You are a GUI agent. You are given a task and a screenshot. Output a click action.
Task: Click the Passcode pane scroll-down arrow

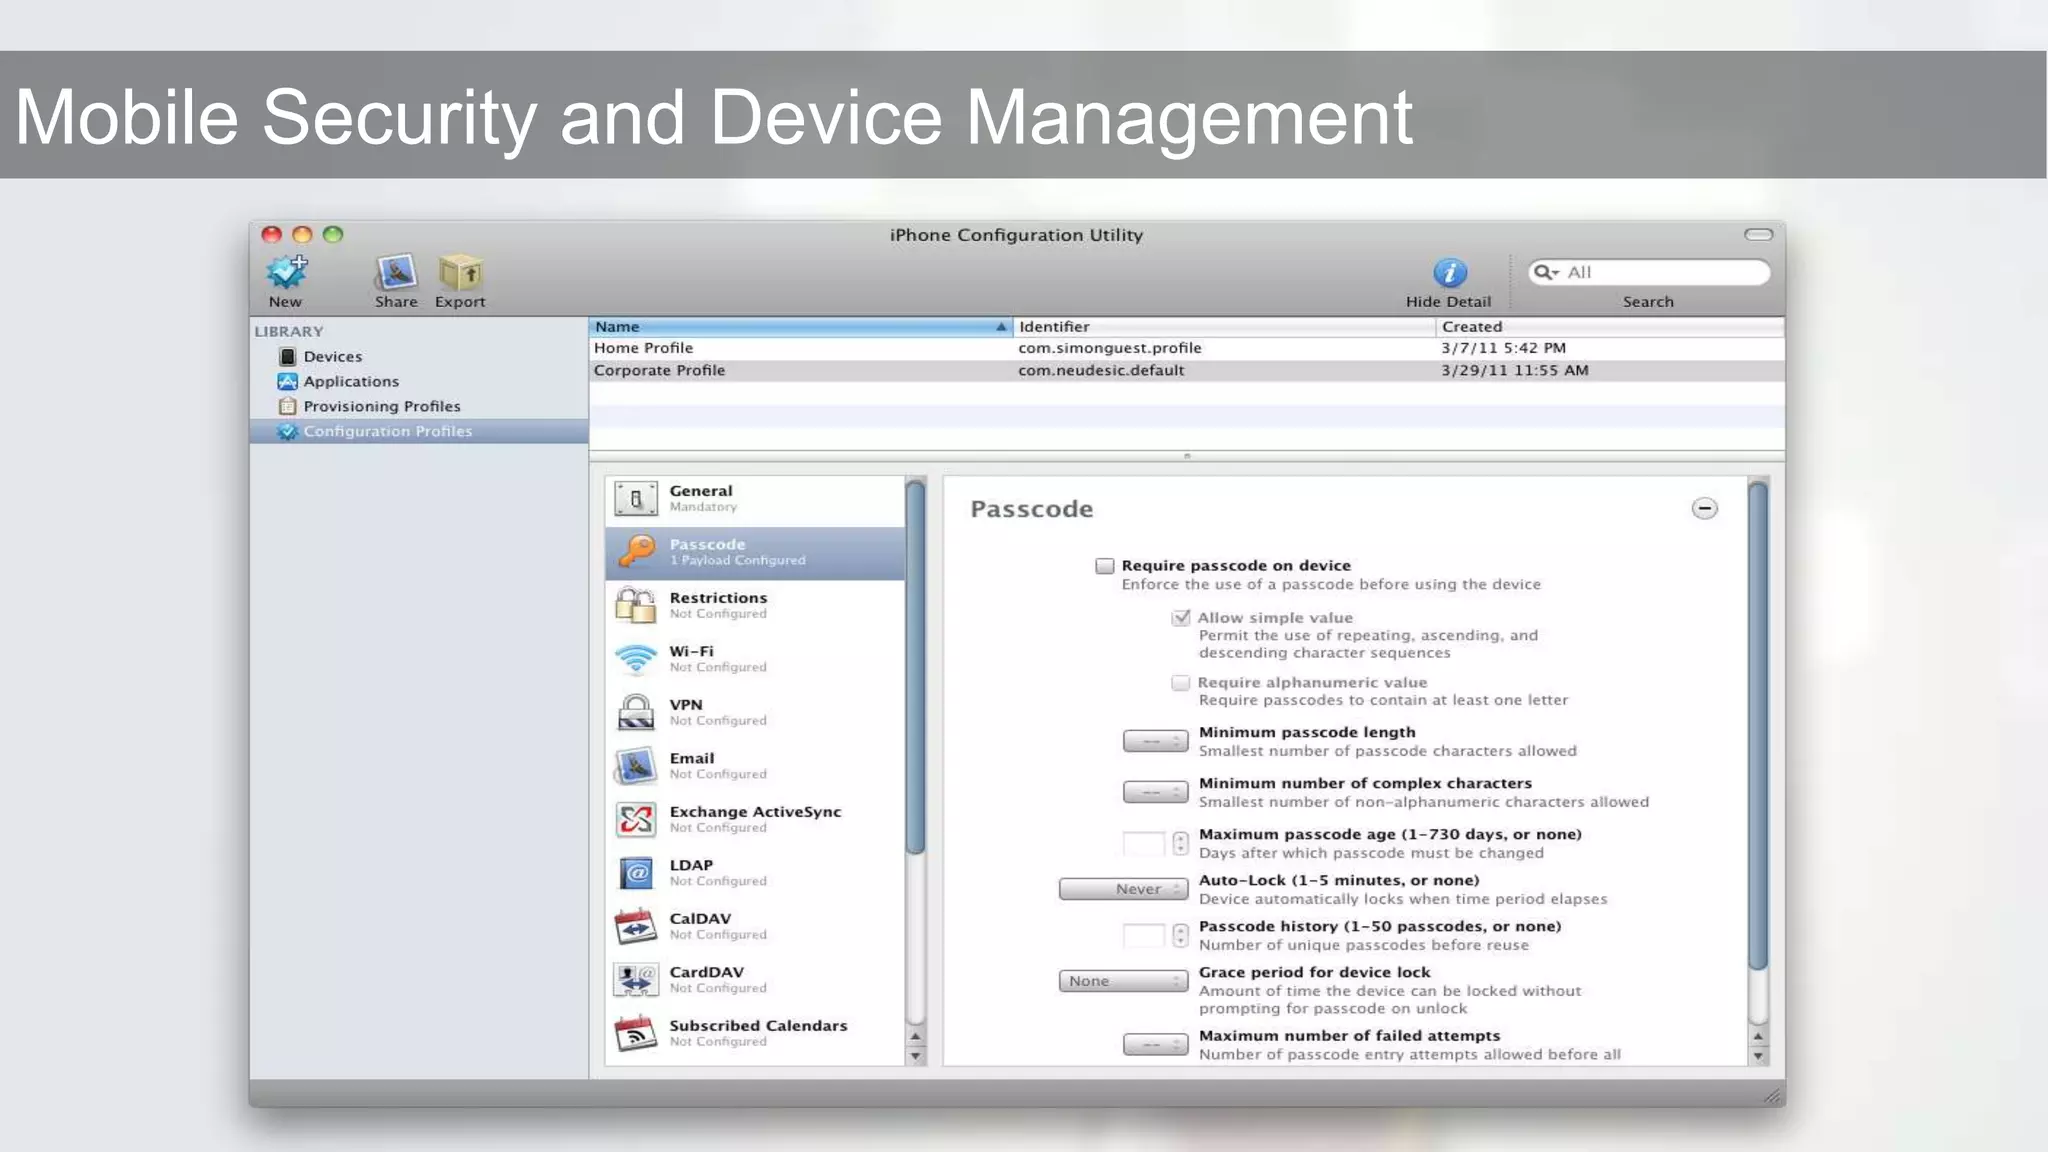(x=1758, y=1056)
